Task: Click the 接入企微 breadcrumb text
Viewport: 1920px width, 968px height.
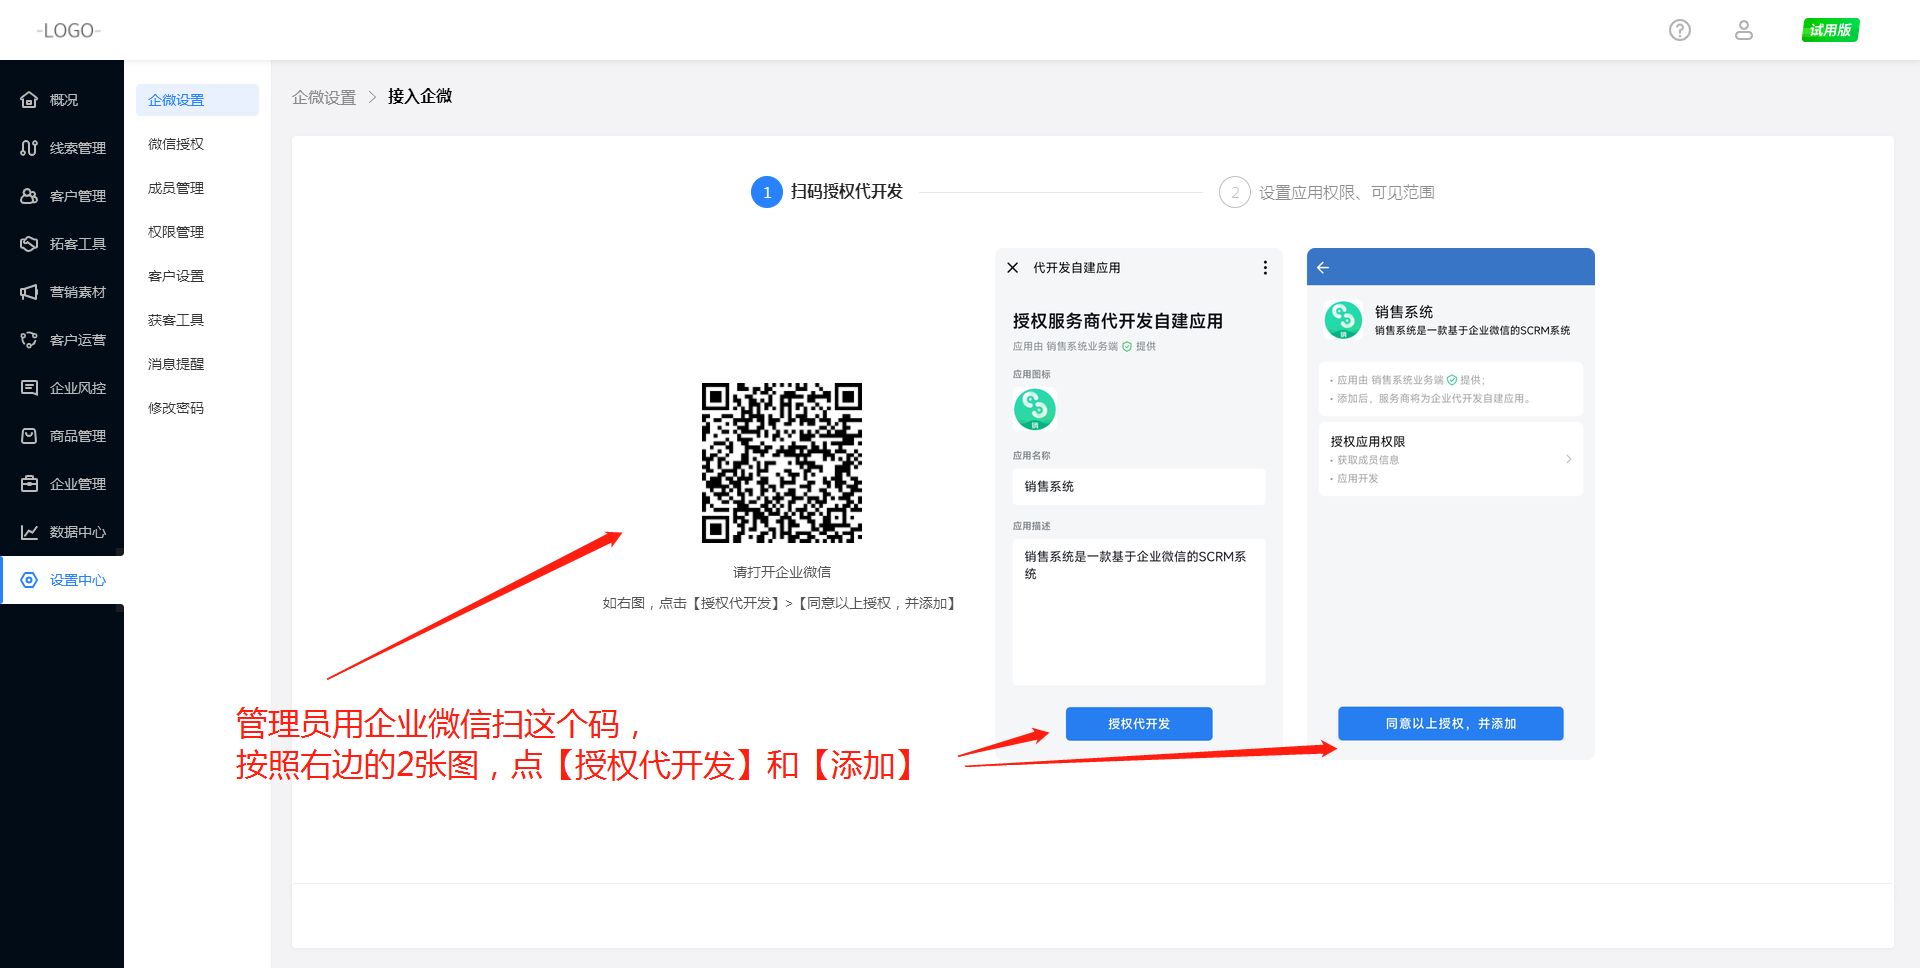Action: tap(420, 96)
